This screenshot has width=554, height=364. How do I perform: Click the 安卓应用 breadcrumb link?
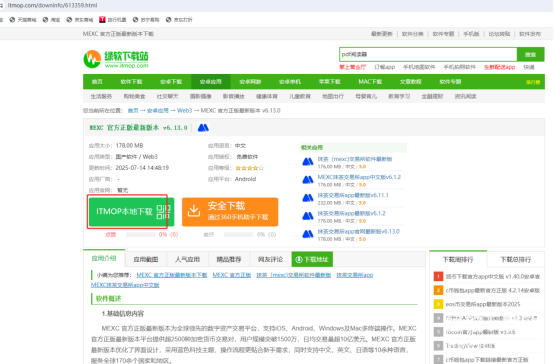[x=158, y=111]
